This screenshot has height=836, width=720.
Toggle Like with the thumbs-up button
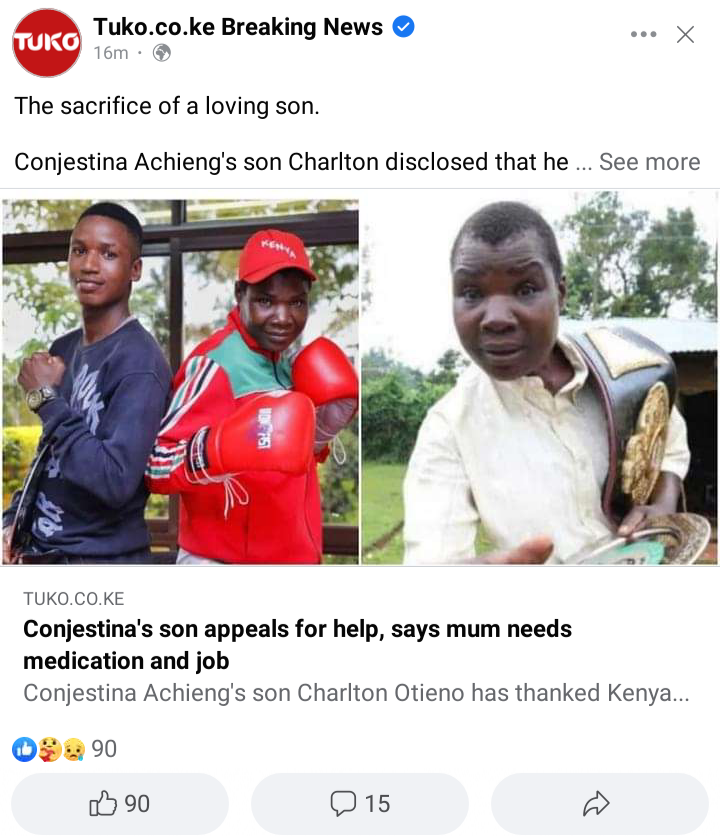(x=120, y=803)
